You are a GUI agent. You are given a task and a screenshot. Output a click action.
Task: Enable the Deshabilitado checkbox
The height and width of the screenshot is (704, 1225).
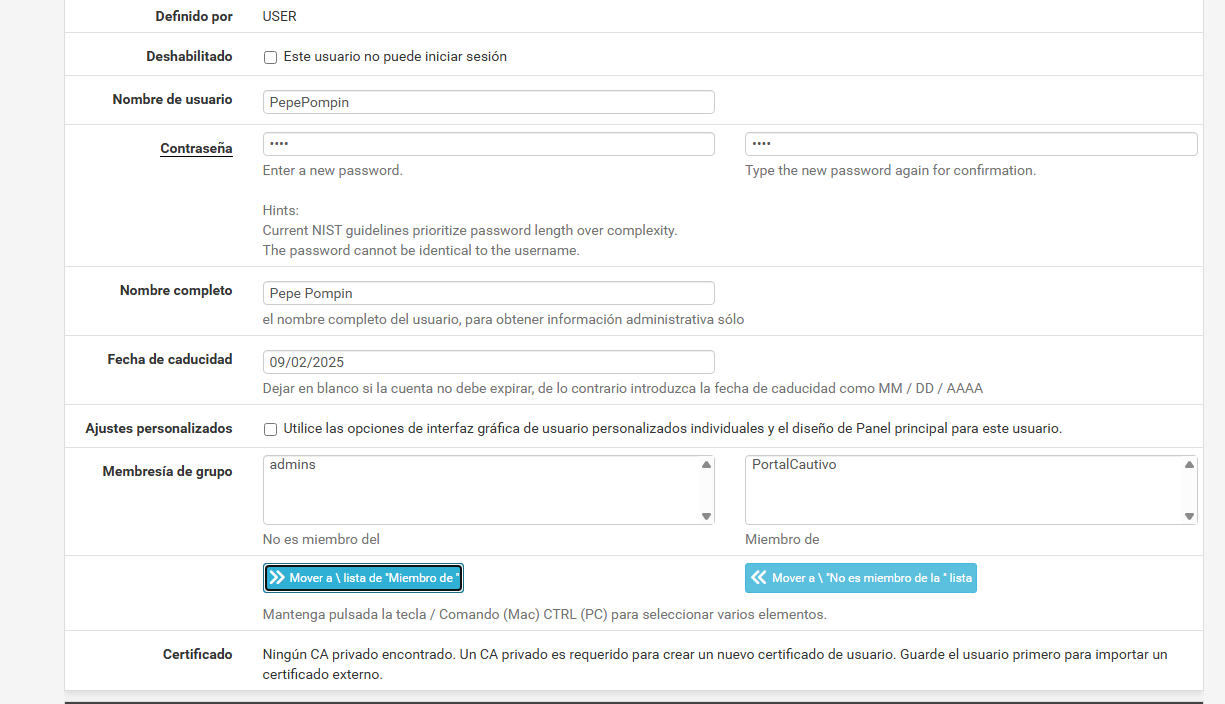pyautogui.click(x=270, y=58)
